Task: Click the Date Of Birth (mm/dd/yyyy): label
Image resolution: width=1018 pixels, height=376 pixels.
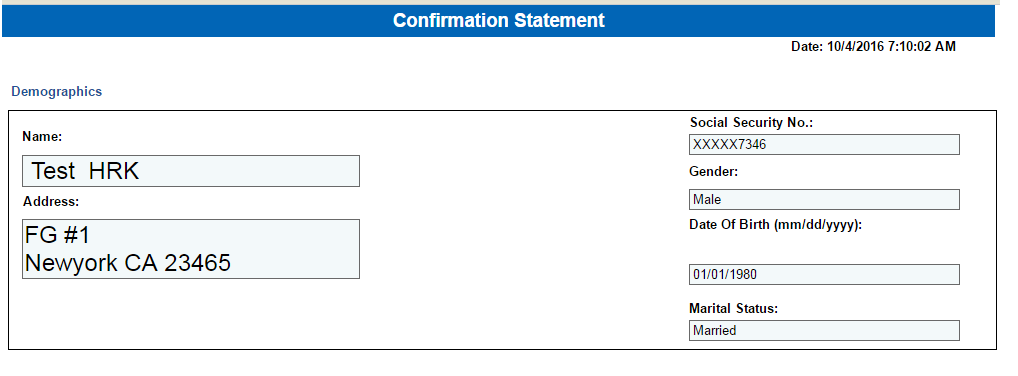Action: (x=775, y=225)
